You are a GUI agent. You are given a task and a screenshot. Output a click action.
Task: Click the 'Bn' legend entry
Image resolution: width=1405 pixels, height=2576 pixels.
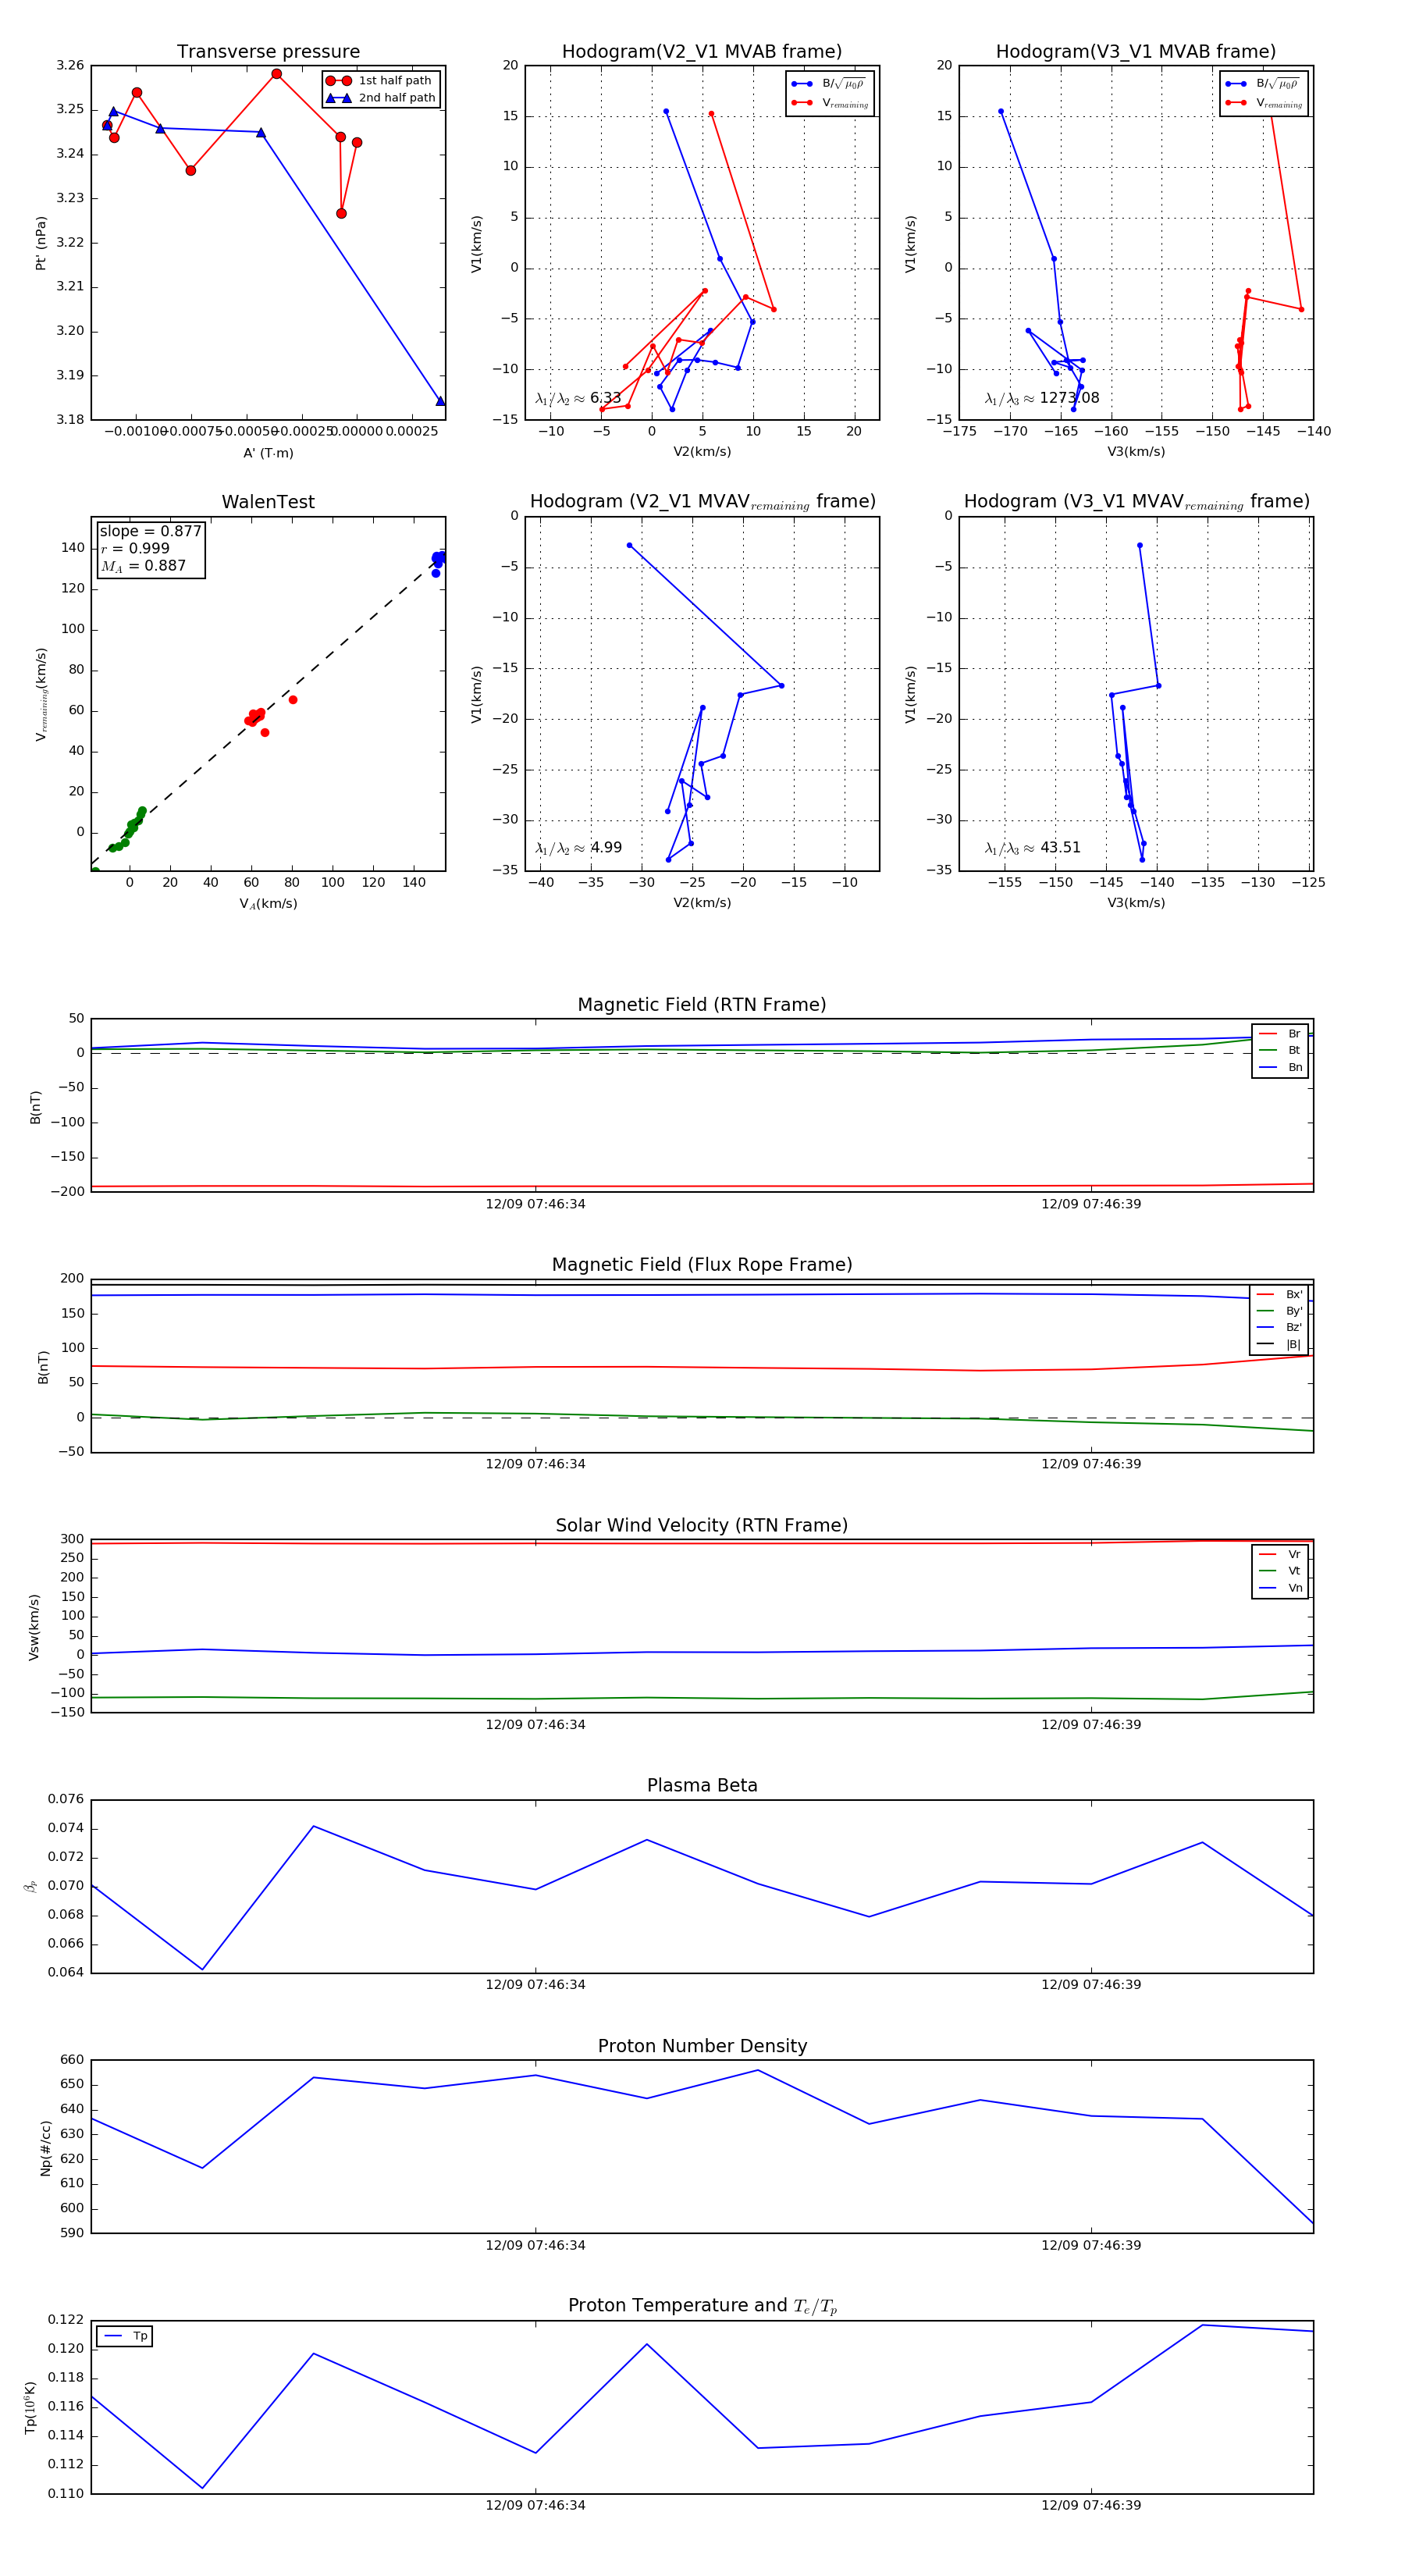tap(1281, 1068)
